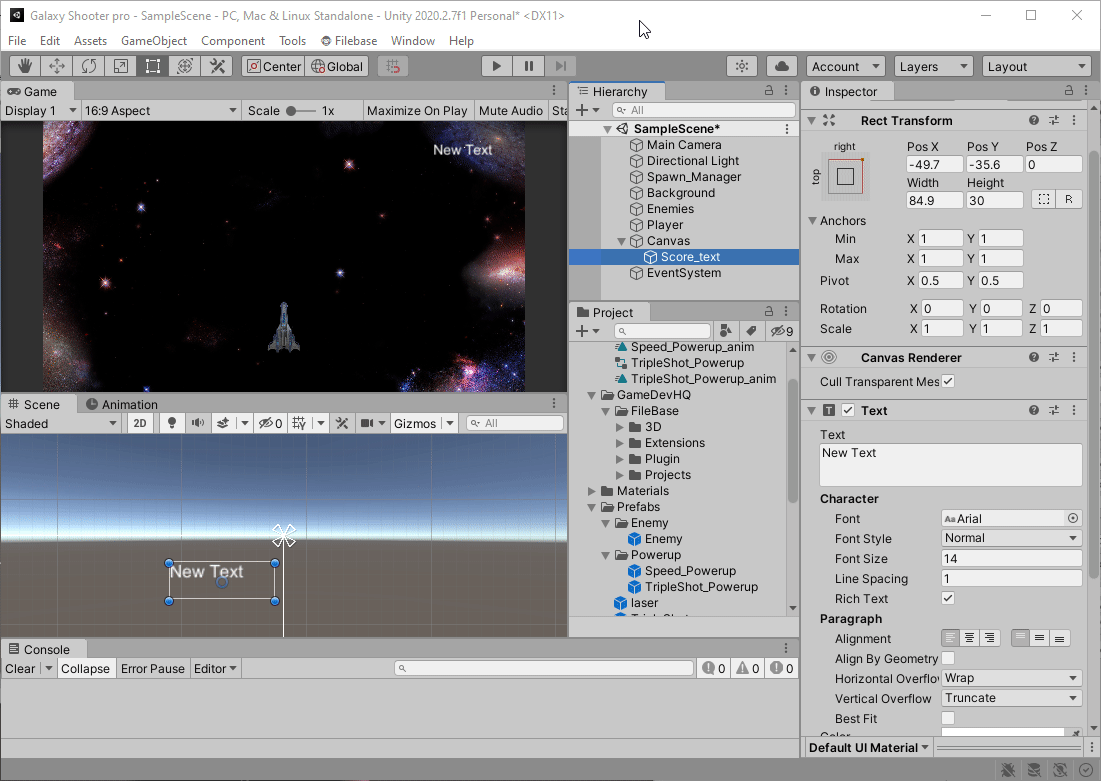
Task: Select the Rotate tool
Action: click(89, 66)
